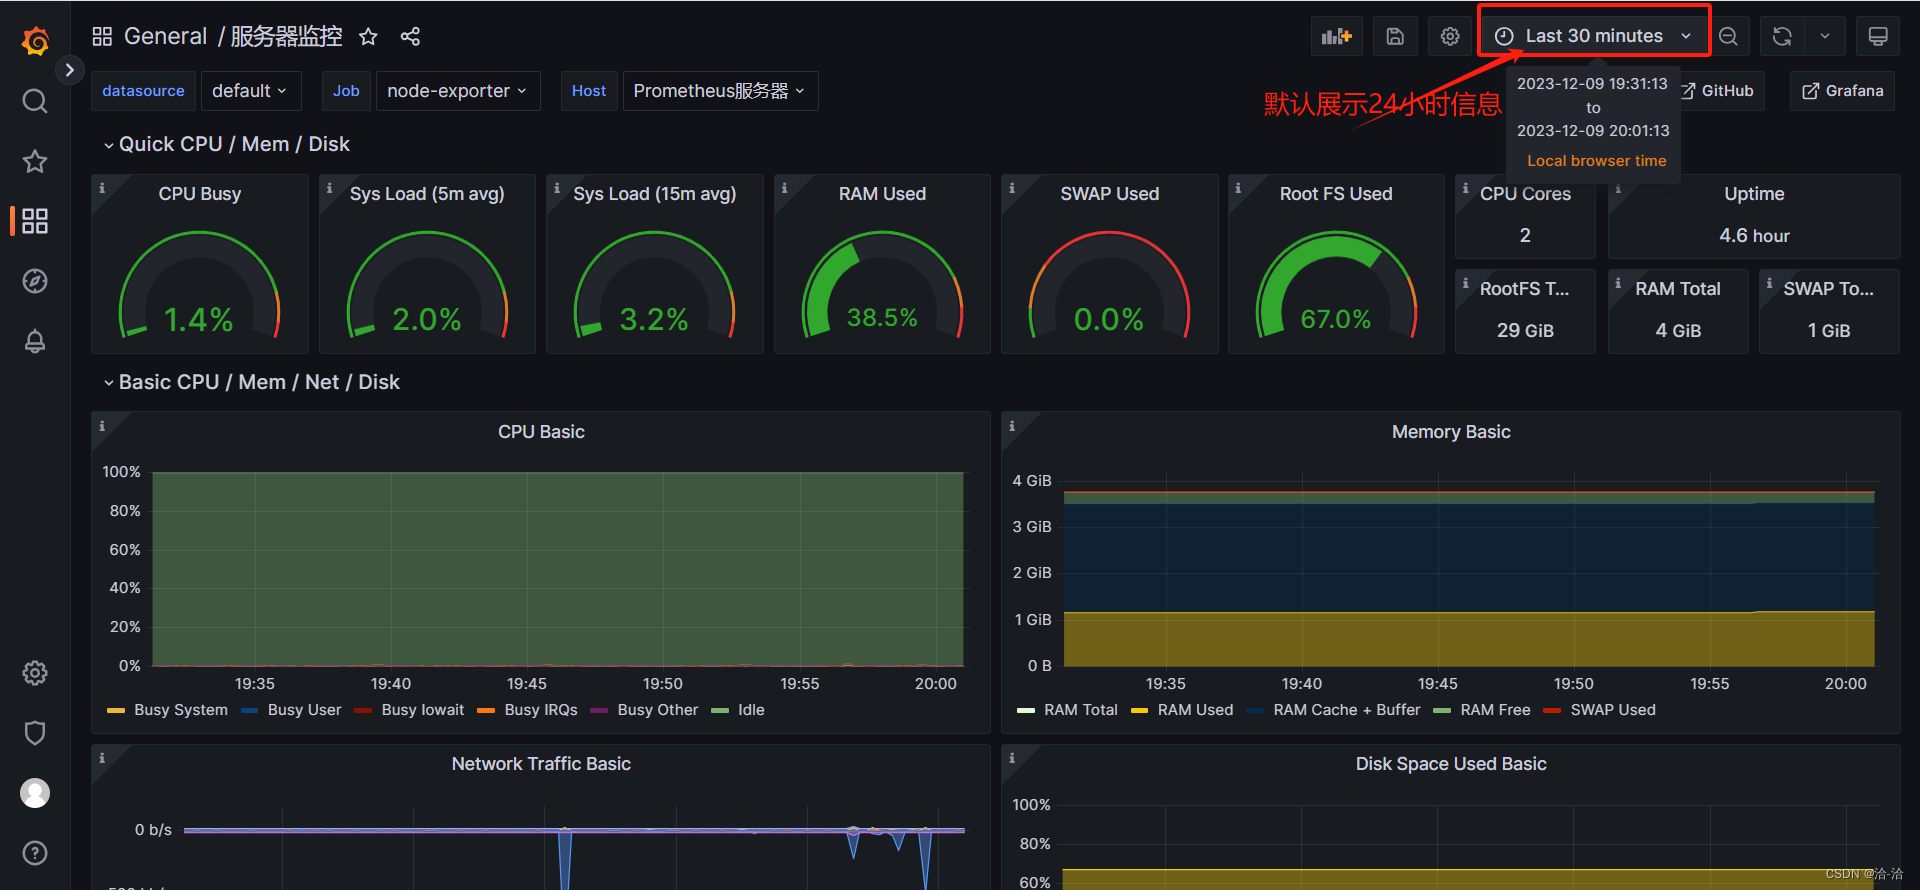Save the dashboard with disk icon

(x=1395, y=37)
